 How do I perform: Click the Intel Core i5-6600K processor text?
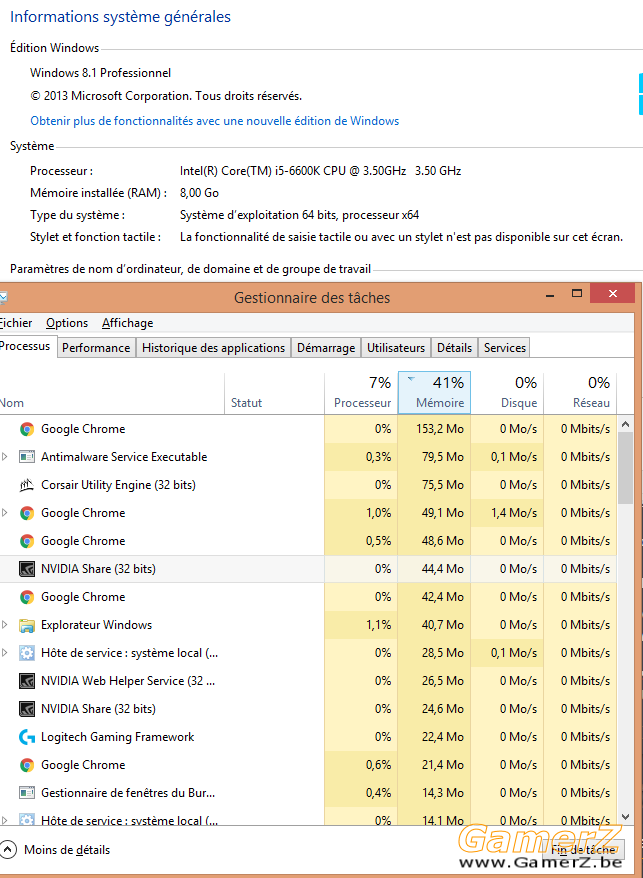click(320, 171)
